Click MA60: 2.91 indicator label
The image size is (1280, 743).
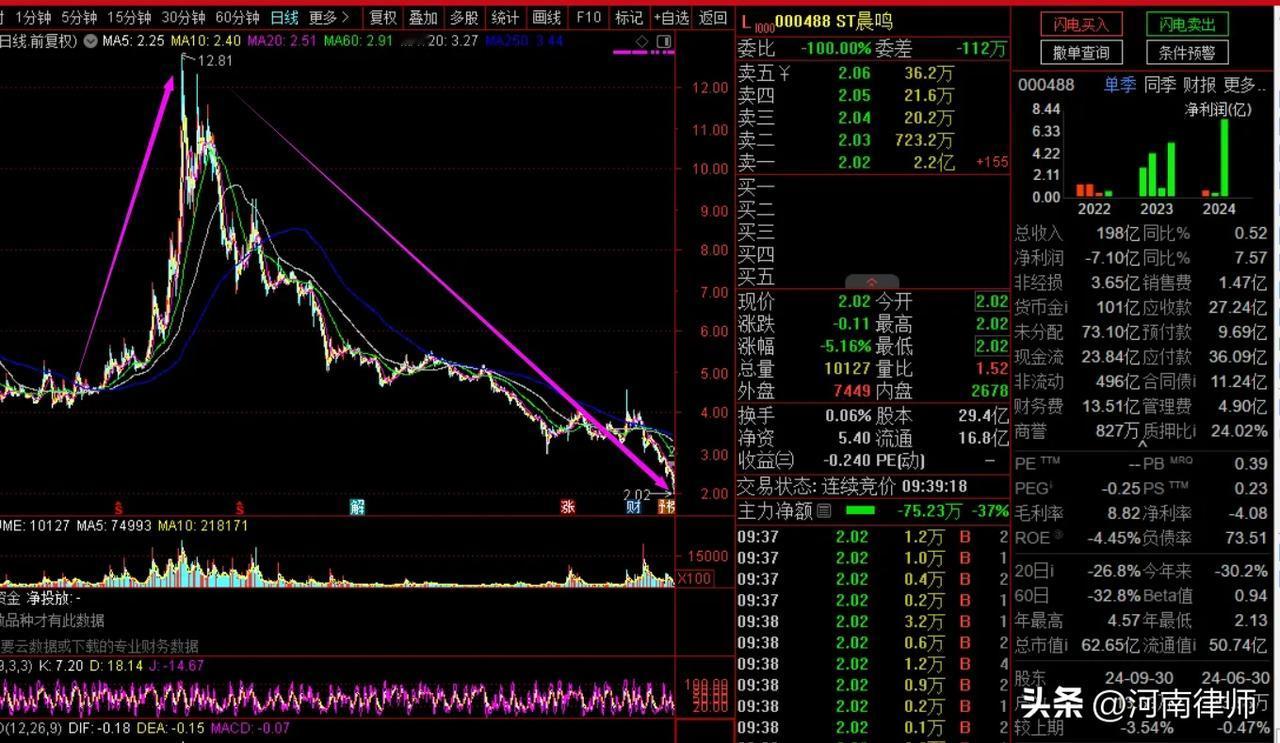click(x=358, y=41)
